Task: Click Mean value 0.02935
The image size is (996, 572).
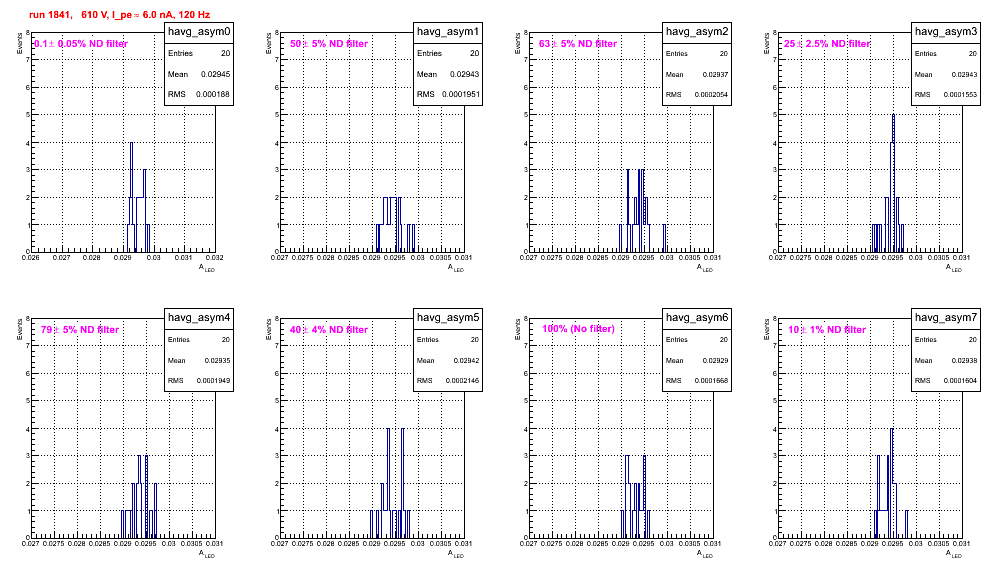Action: pyautogui.click(x=217, y=361)
